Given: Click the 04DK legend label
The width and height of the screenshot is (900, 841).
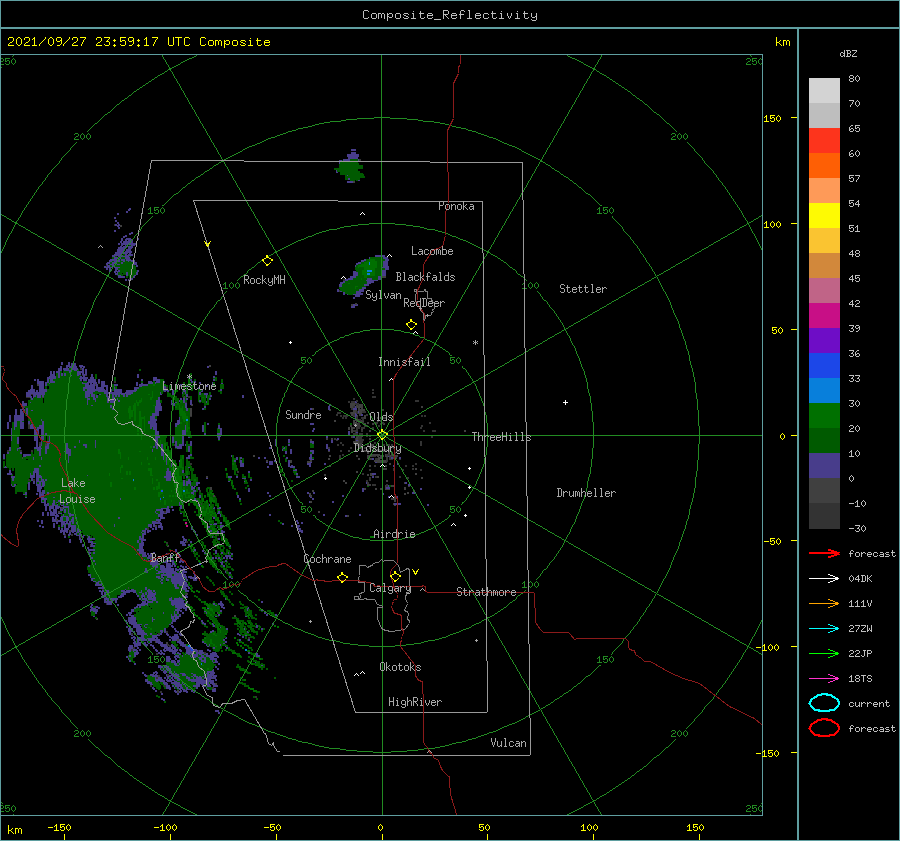Looking at the screenshot, I should (x=860, y=579).
